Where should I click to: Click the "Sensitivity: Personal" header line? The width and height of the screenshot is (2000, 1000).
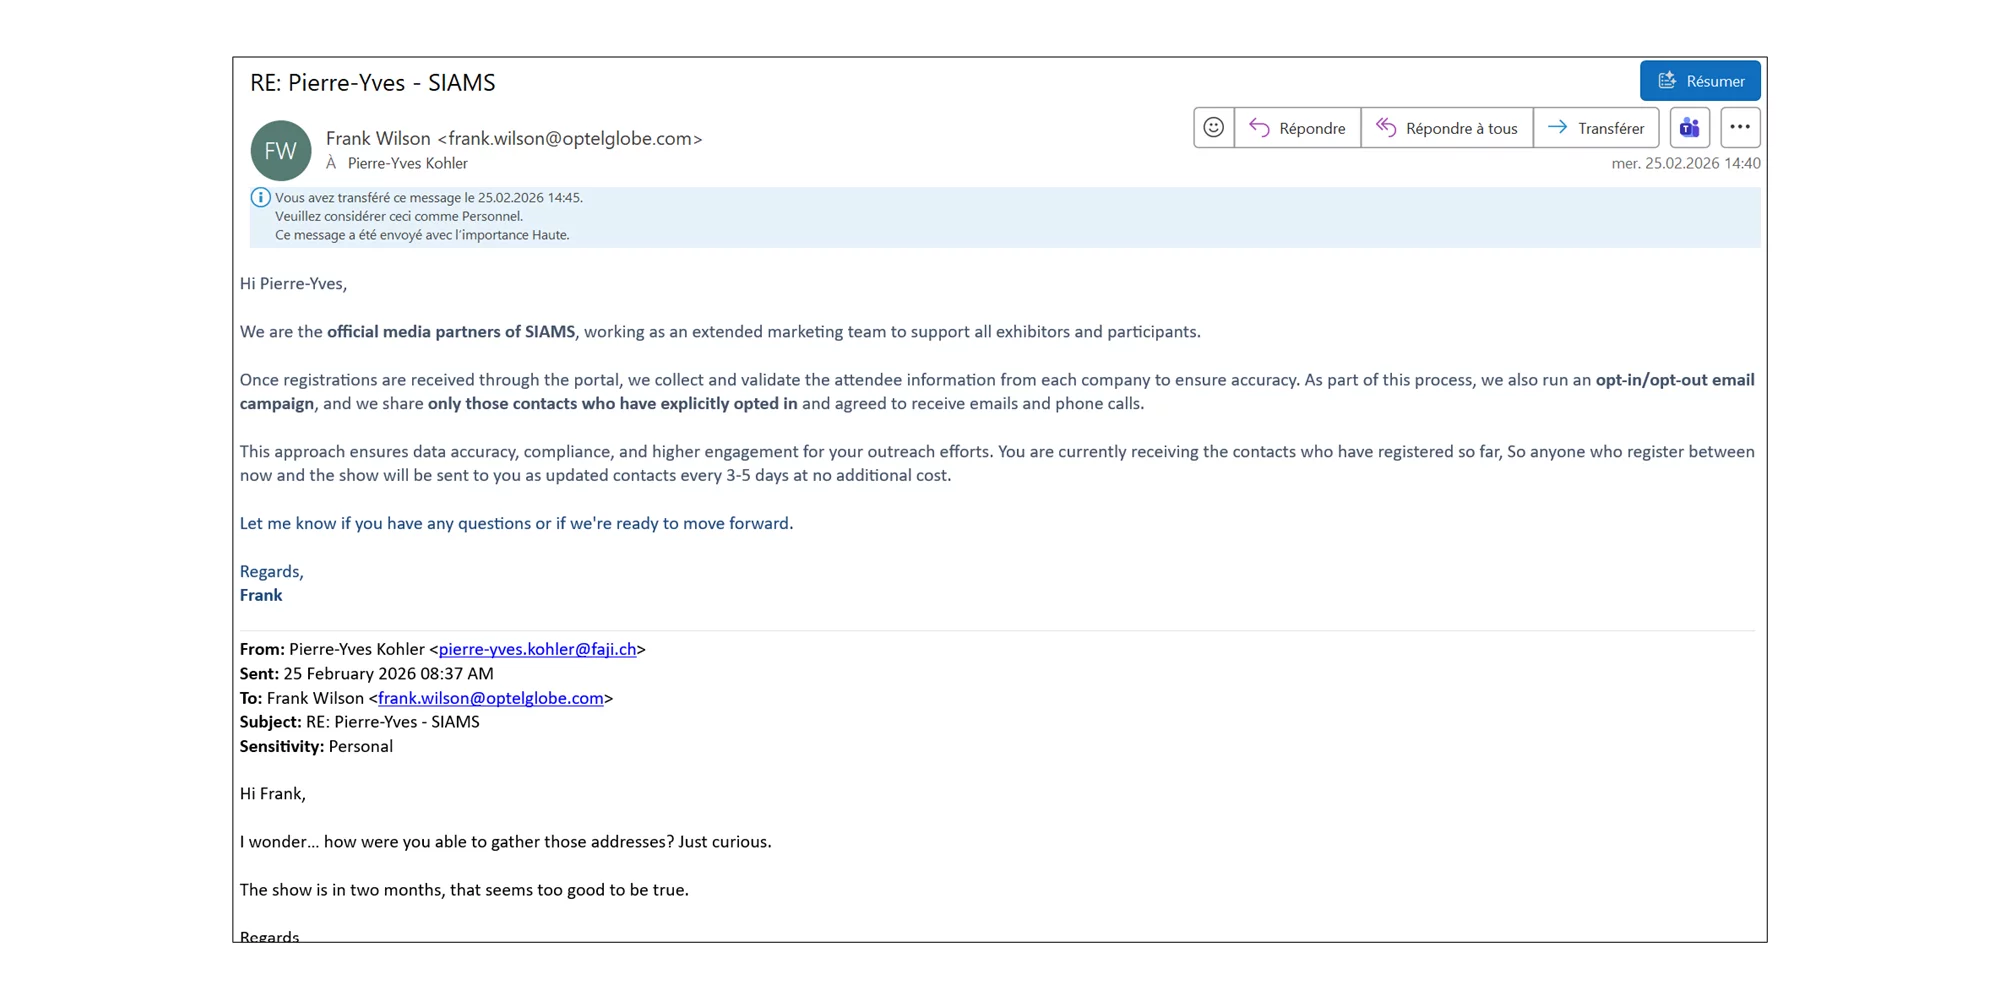pyautogui.click(x=316, y=746)
